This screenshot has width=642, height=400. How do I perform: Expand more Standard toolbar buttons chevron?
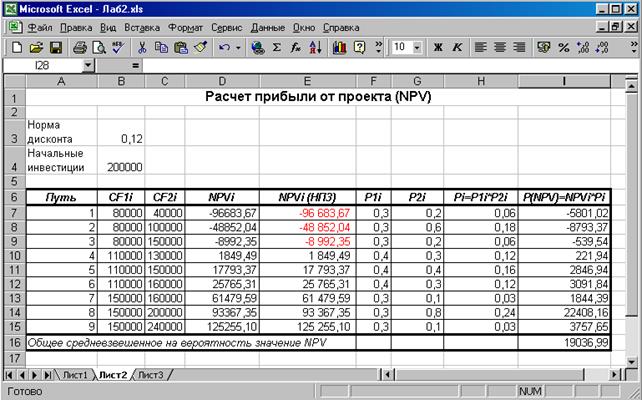(378, 47)
